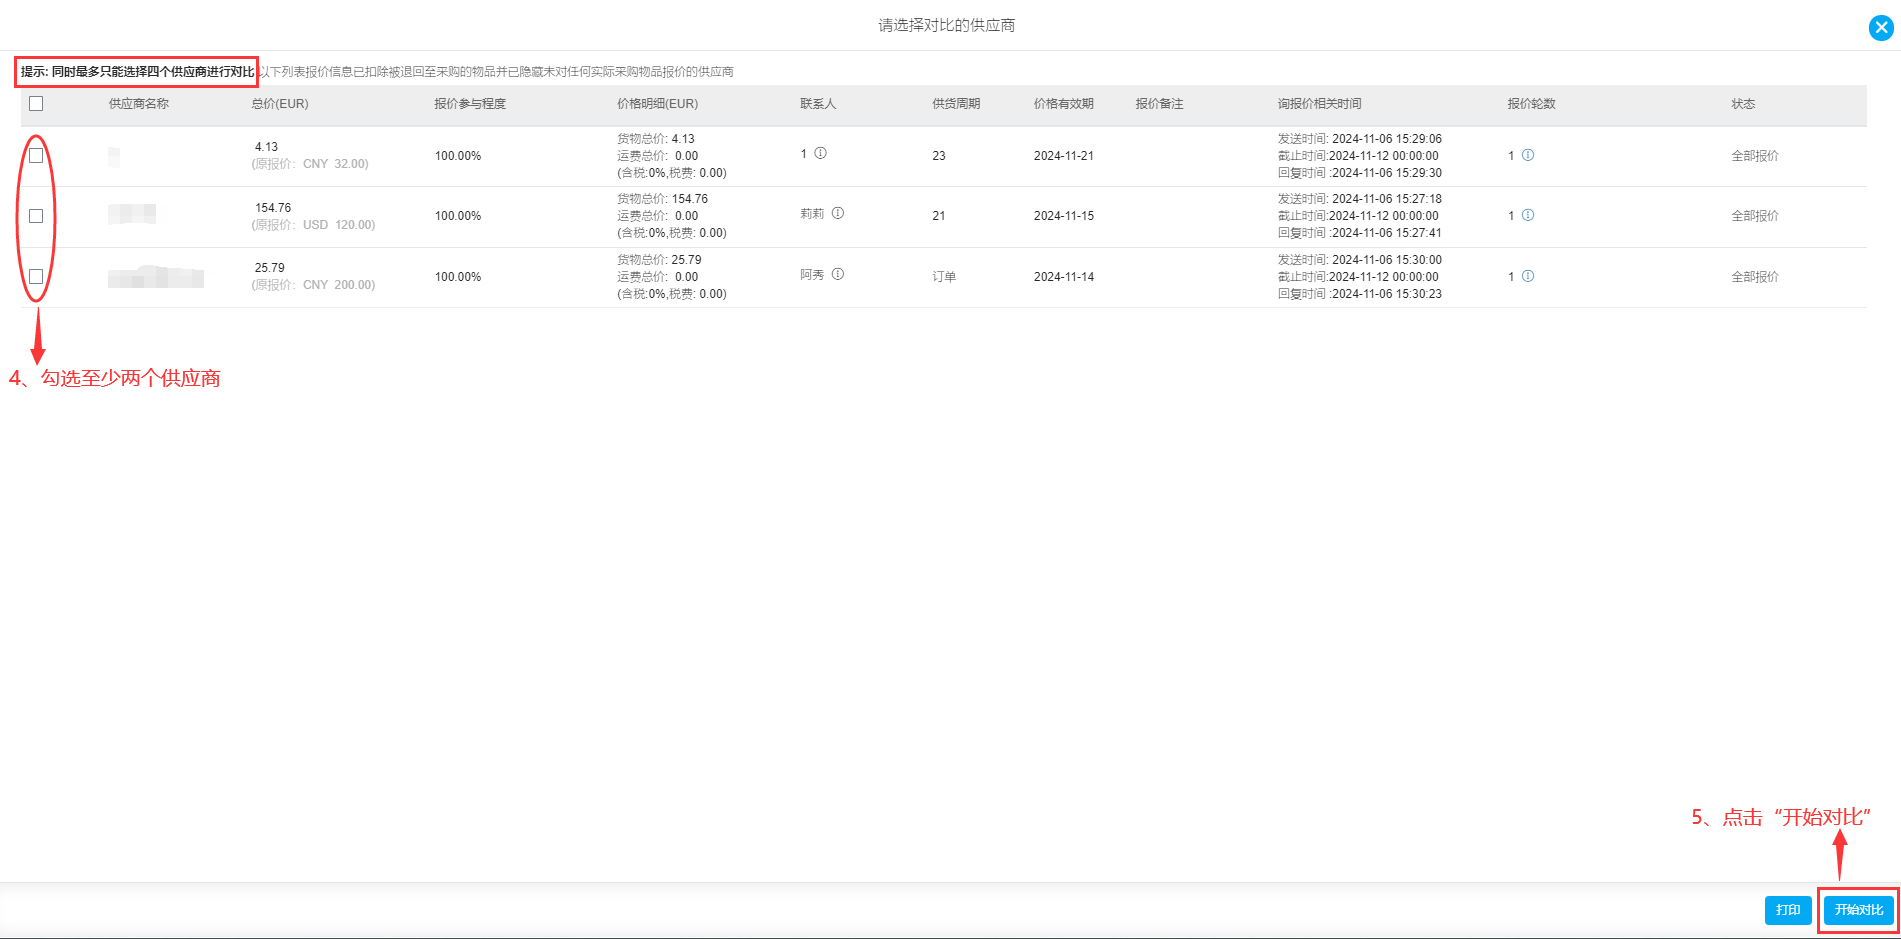Select total price 4.13 cell
1901x939 pixels.
pyautogui.click(x=267, y=147)
